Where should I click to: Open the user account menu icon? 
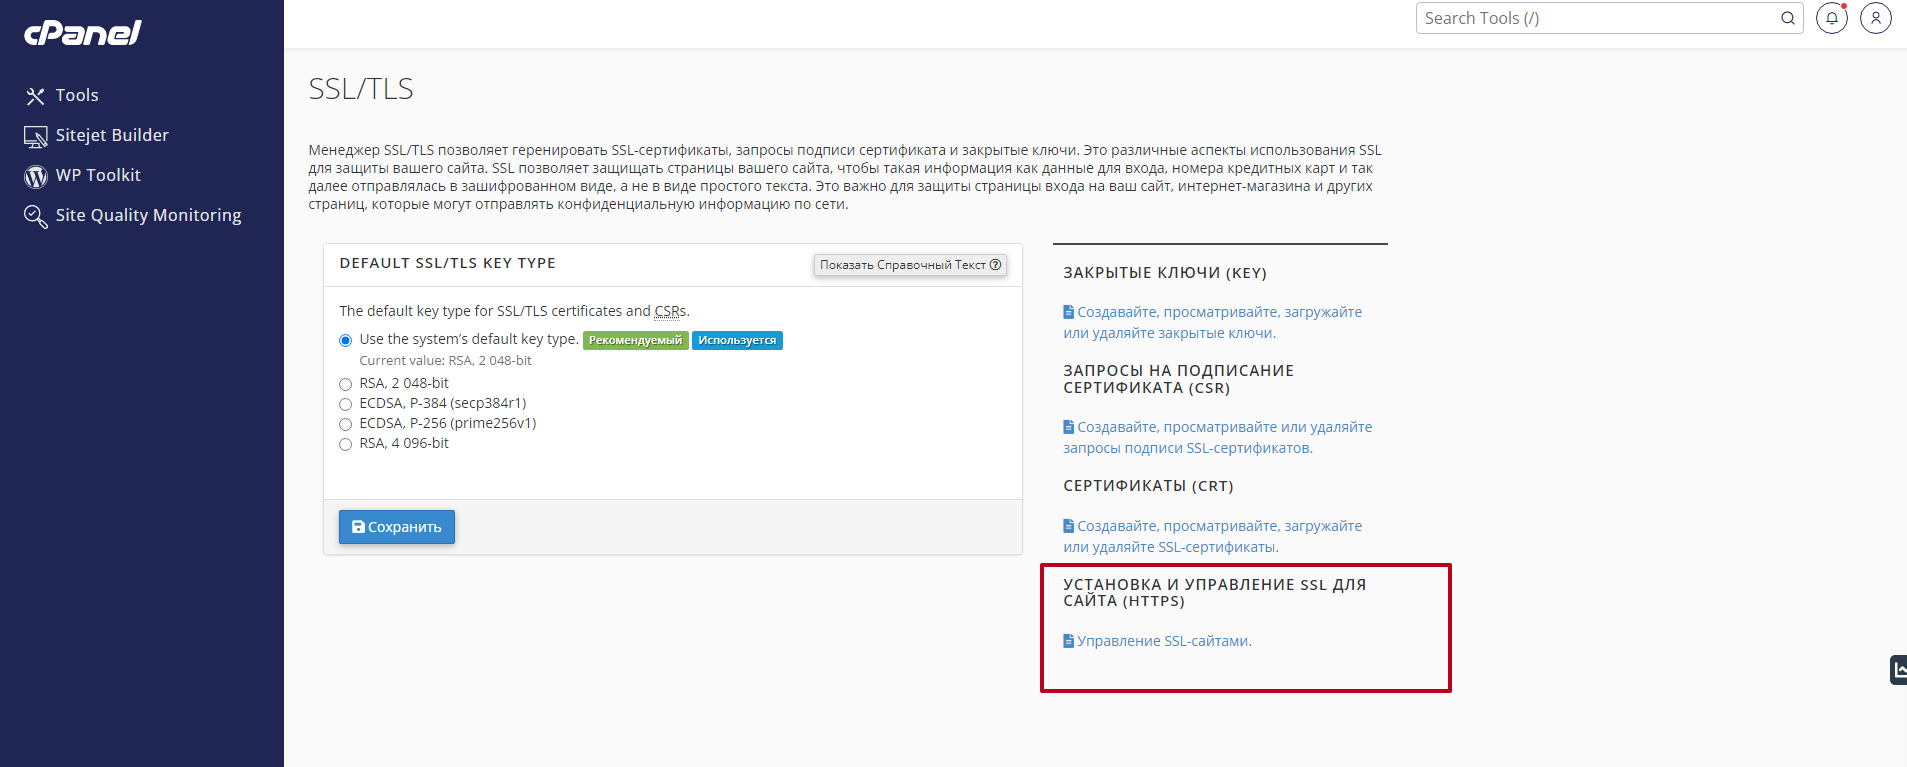1876,18
